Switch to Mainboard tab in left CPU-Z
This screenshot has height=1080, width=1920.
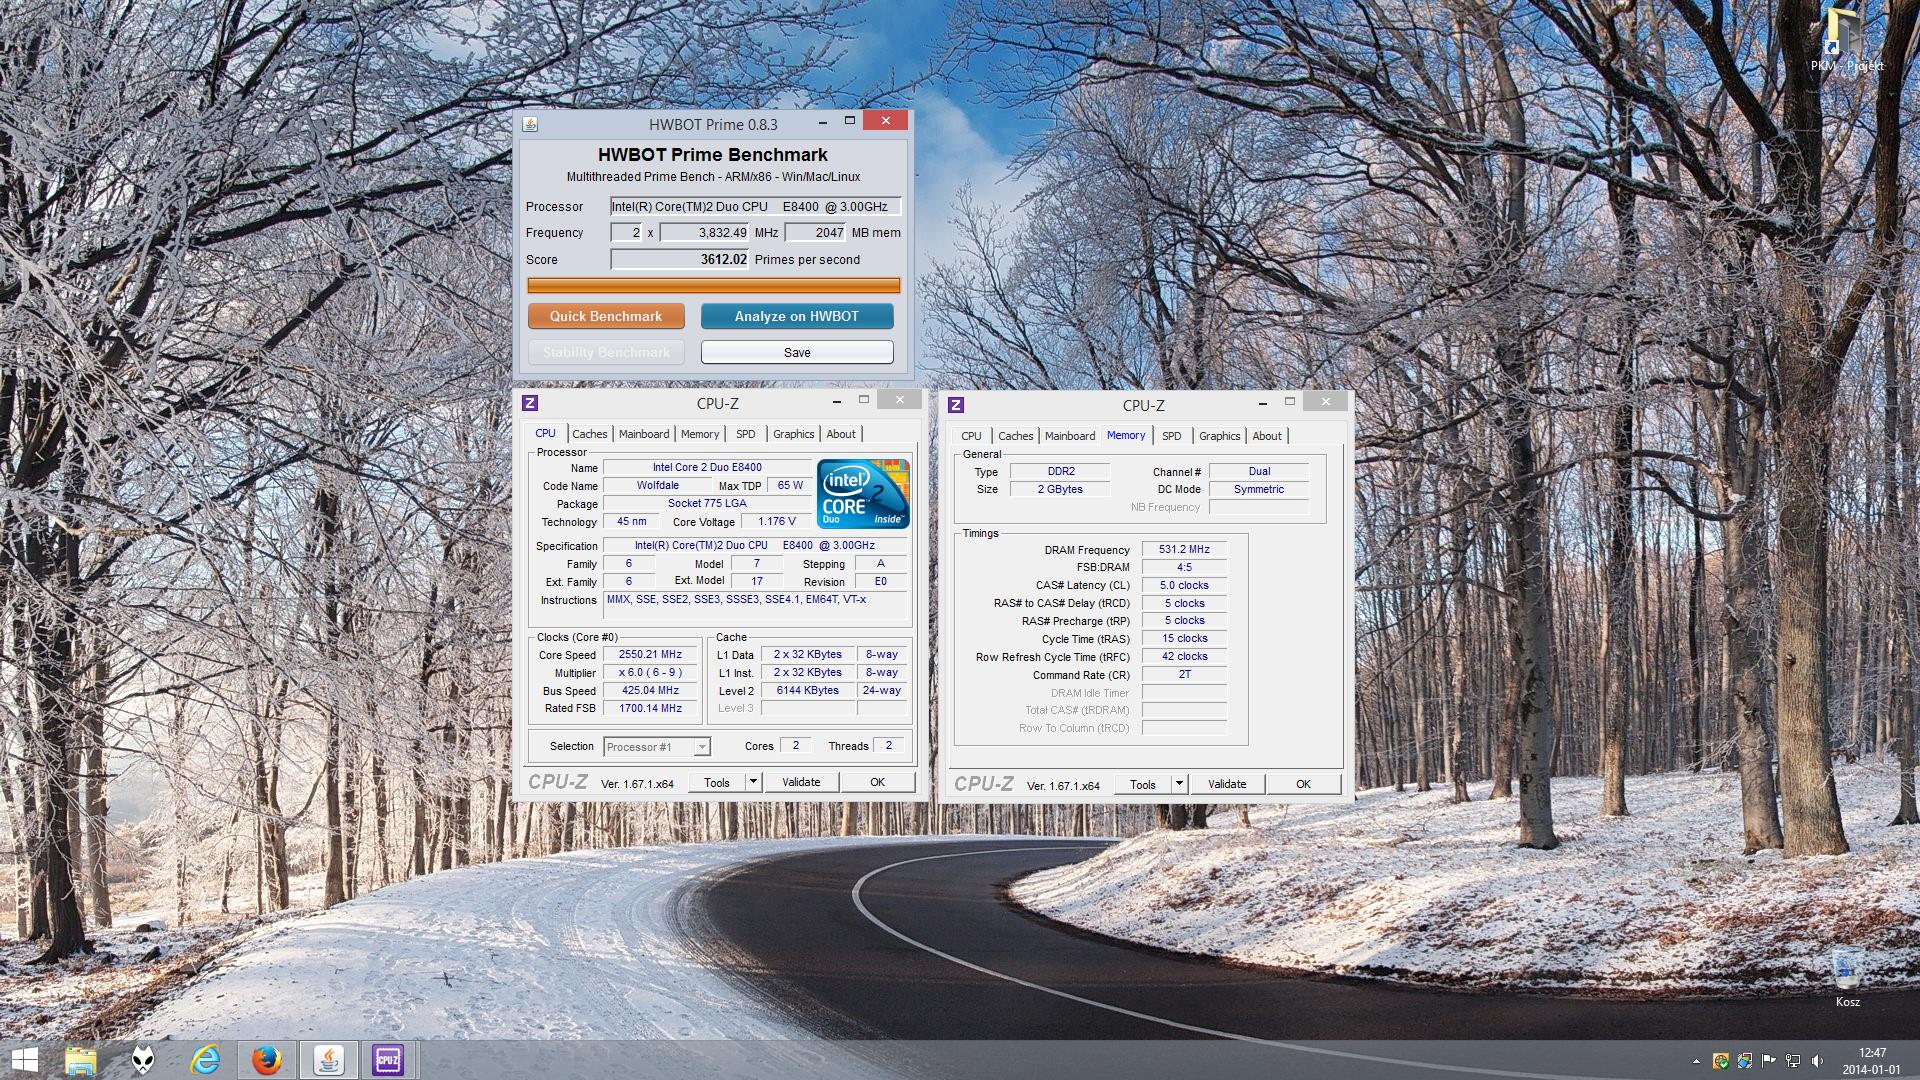point(644,434)
